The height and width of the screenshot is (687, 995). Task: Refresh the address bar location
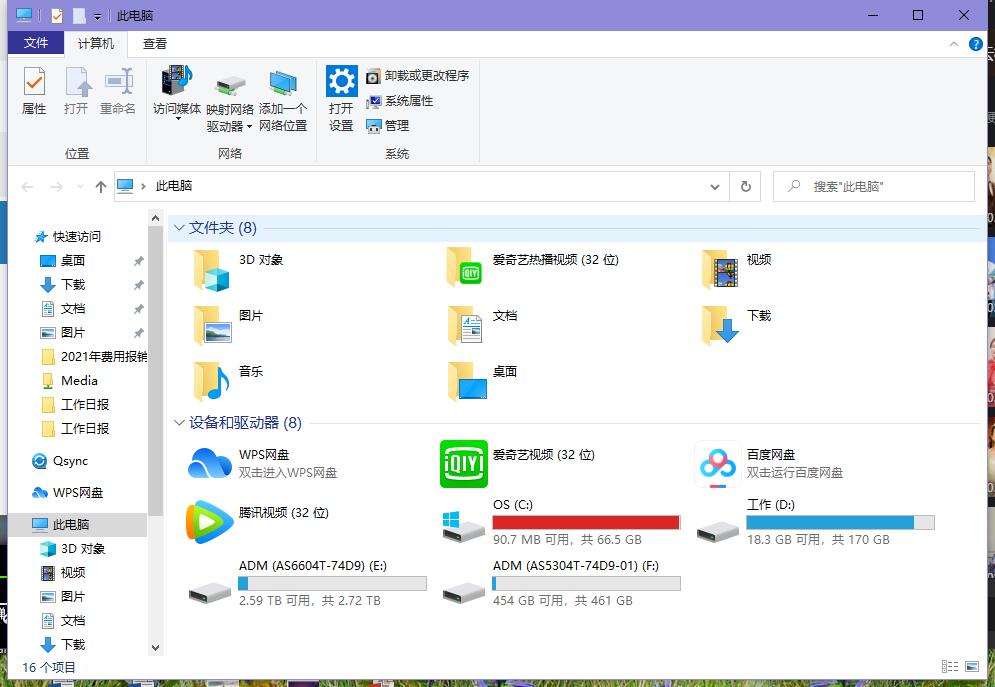746,186
